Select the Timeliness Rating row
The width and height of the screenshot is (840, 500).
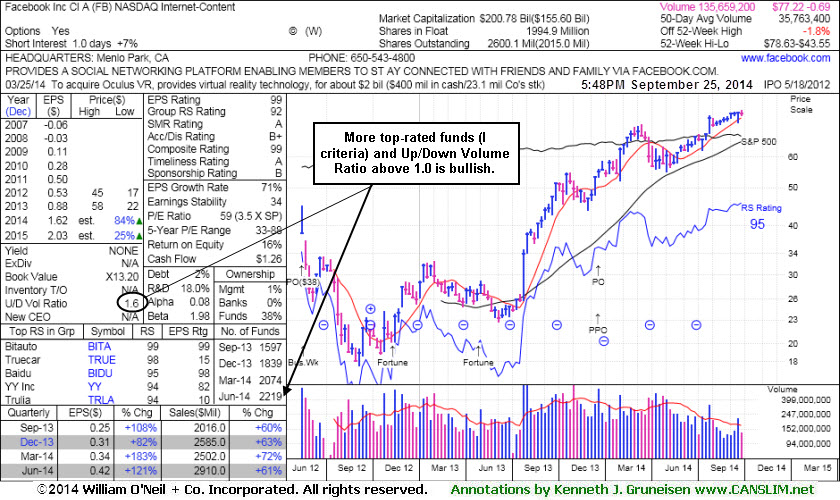point(215,161)
